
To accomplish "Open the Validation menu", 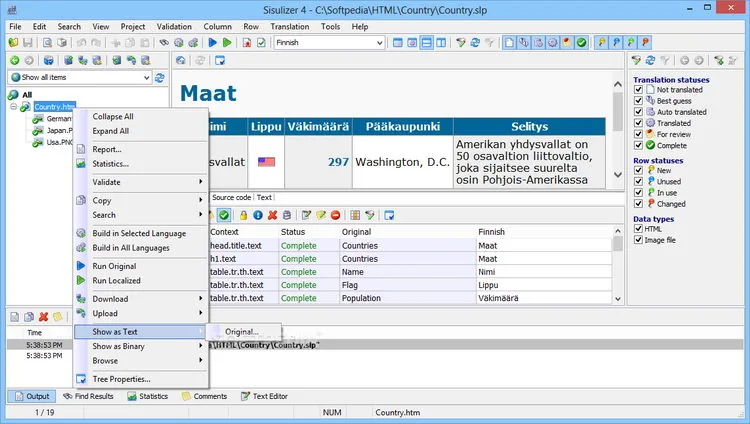I will point(174,27).
